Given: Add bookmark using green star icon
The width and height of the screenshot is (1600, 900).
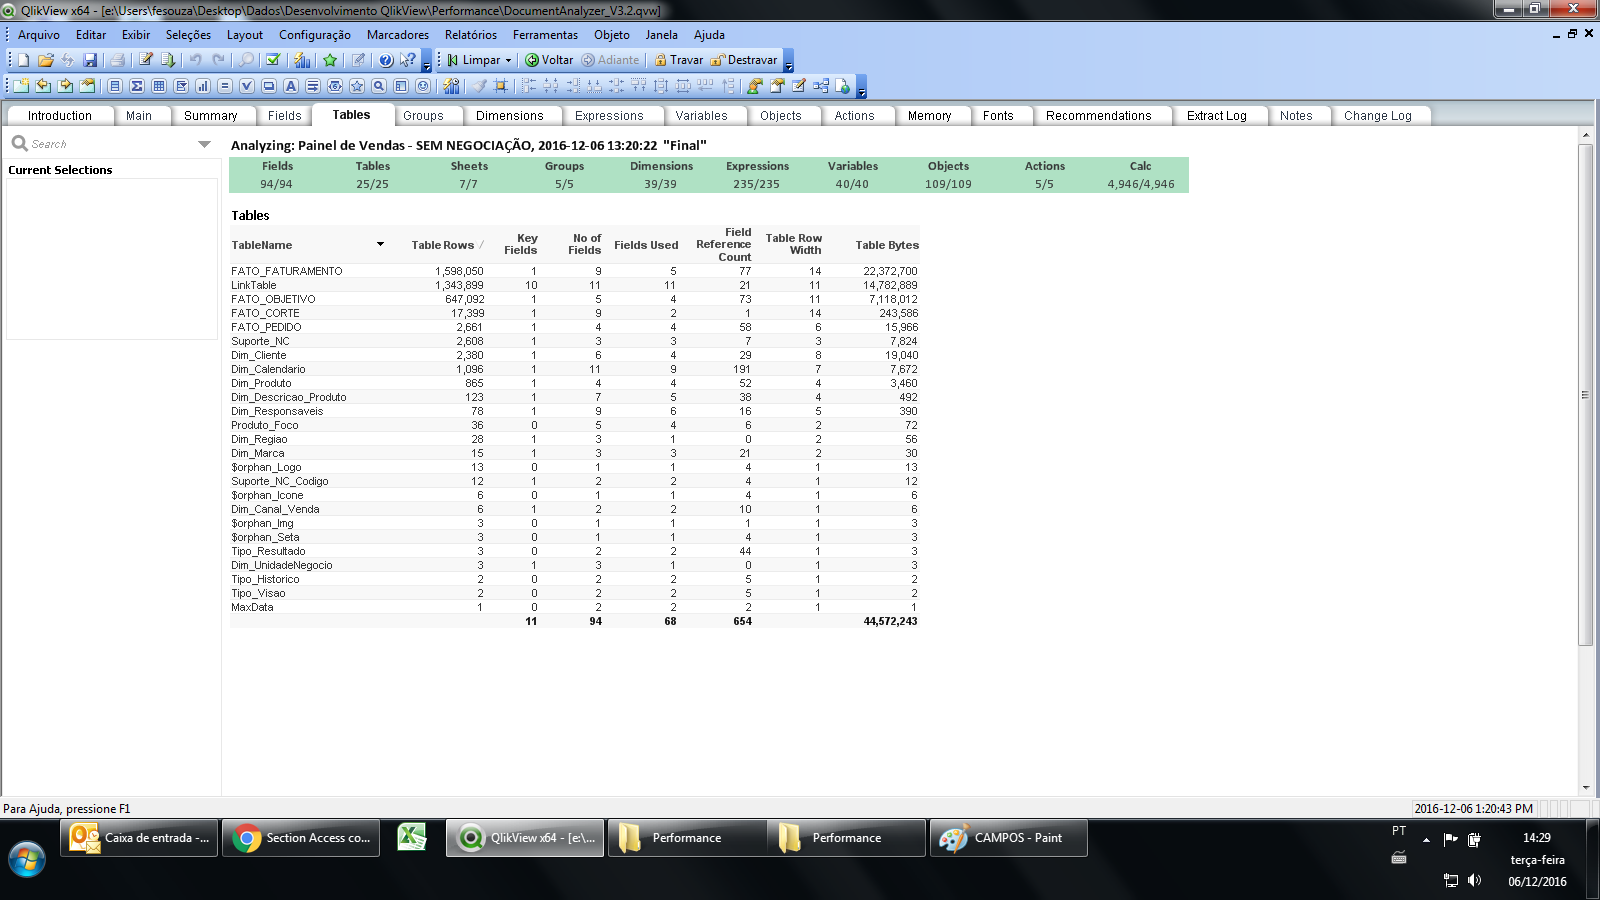Looking at the screenshot, I should [330, 60].
